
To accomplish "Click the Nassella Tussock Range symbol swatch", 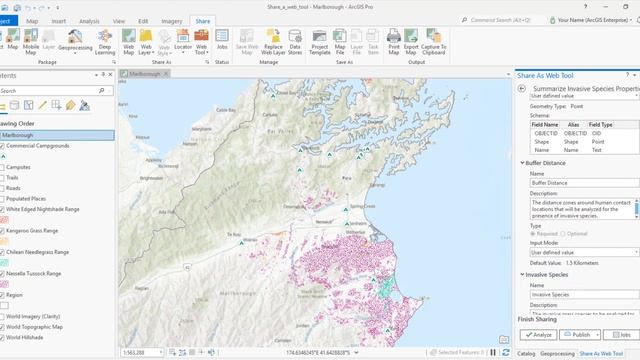I will [x=4, y=284].
